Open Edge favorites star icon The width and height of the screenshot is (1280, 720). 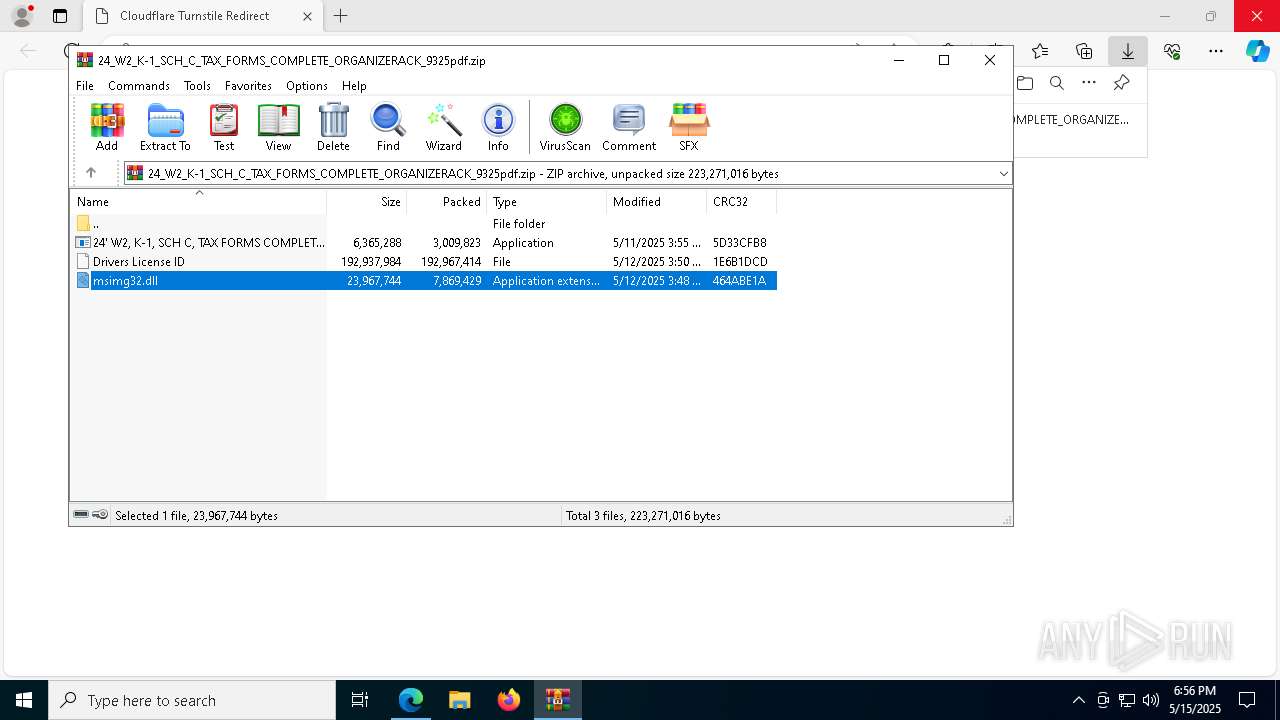[x=1040, y=51]
